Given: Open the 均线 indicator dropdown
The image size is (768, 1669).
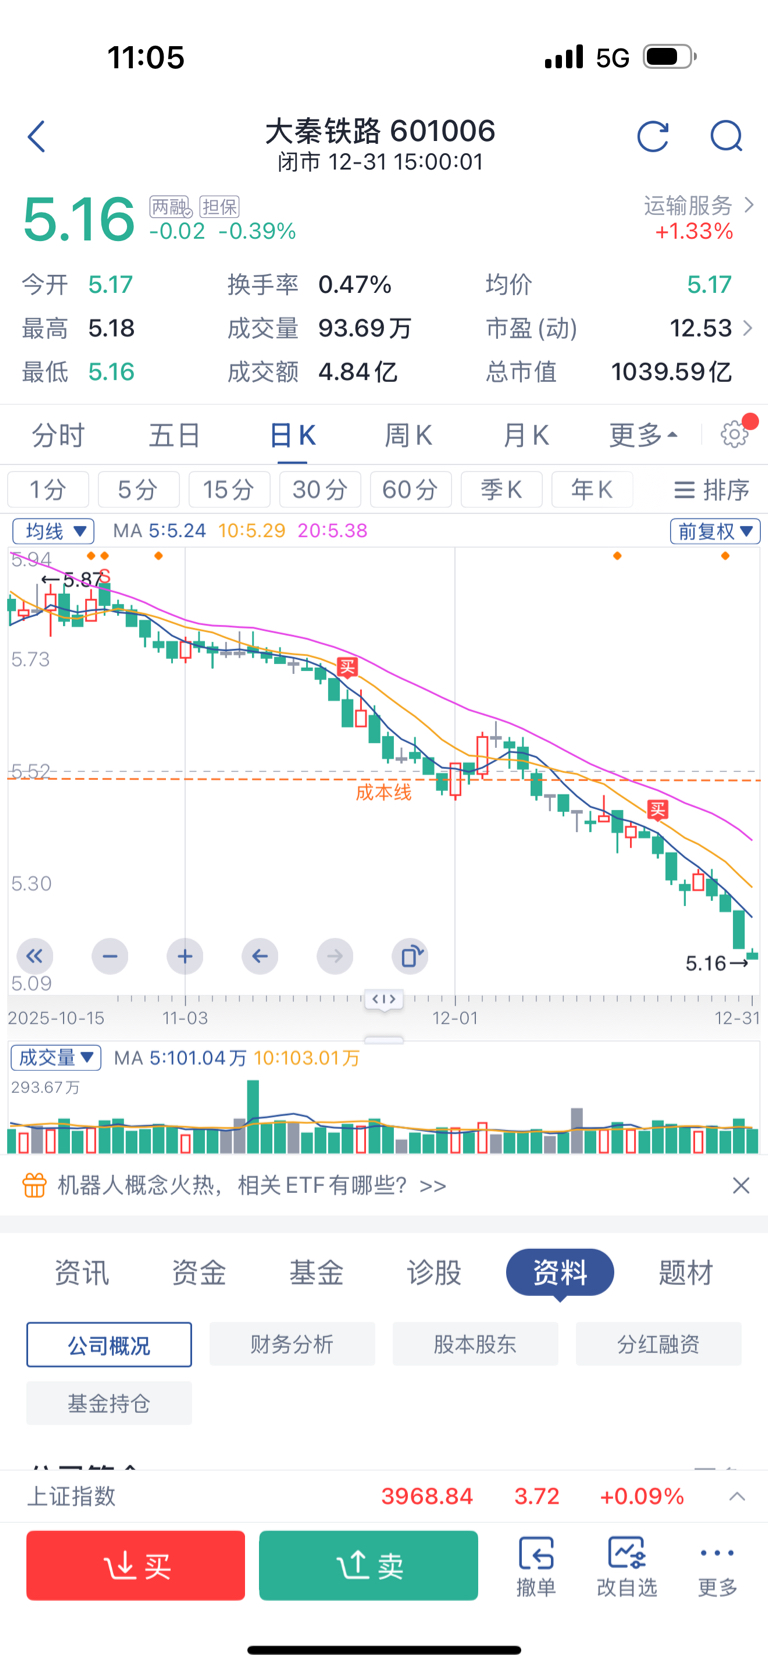Looking at the screenshot, I should (54, 531).
